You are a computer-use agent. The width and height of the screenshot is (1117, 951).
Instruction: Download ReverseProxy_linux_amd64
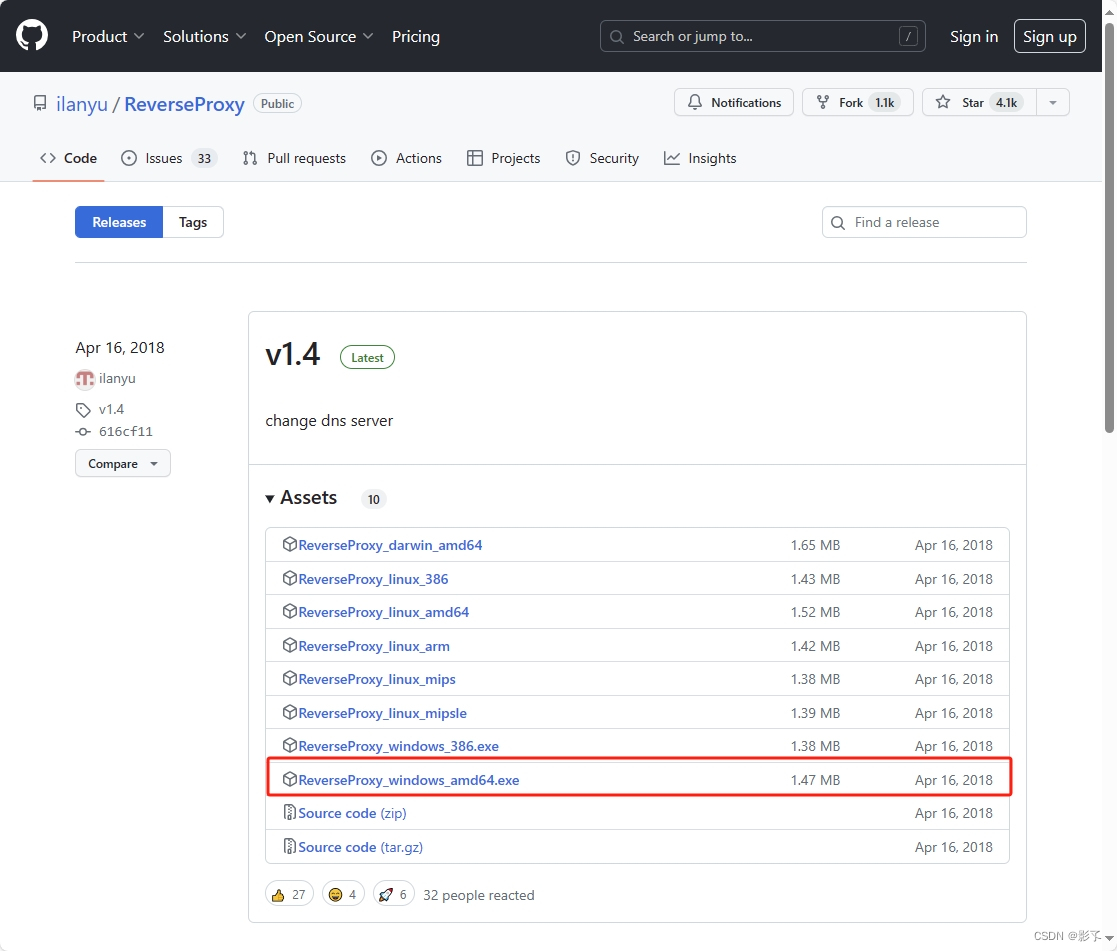point(383,612)
